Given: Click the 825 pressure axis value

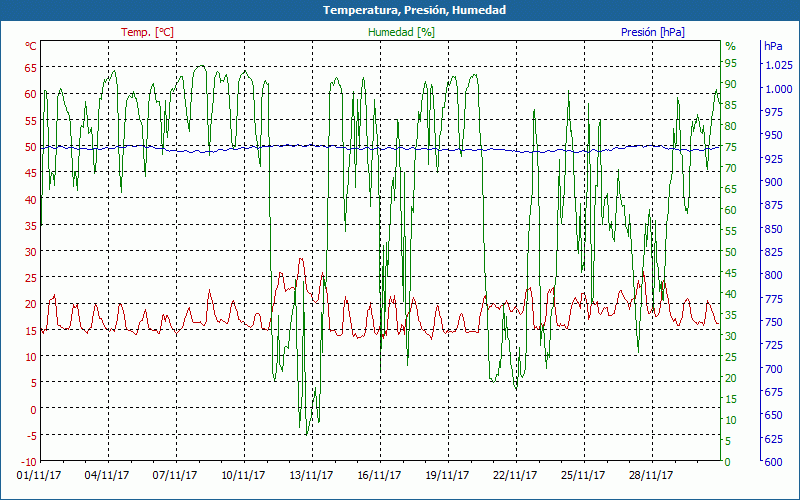Looking at the screenshot, I should click(x=774, y=252).
